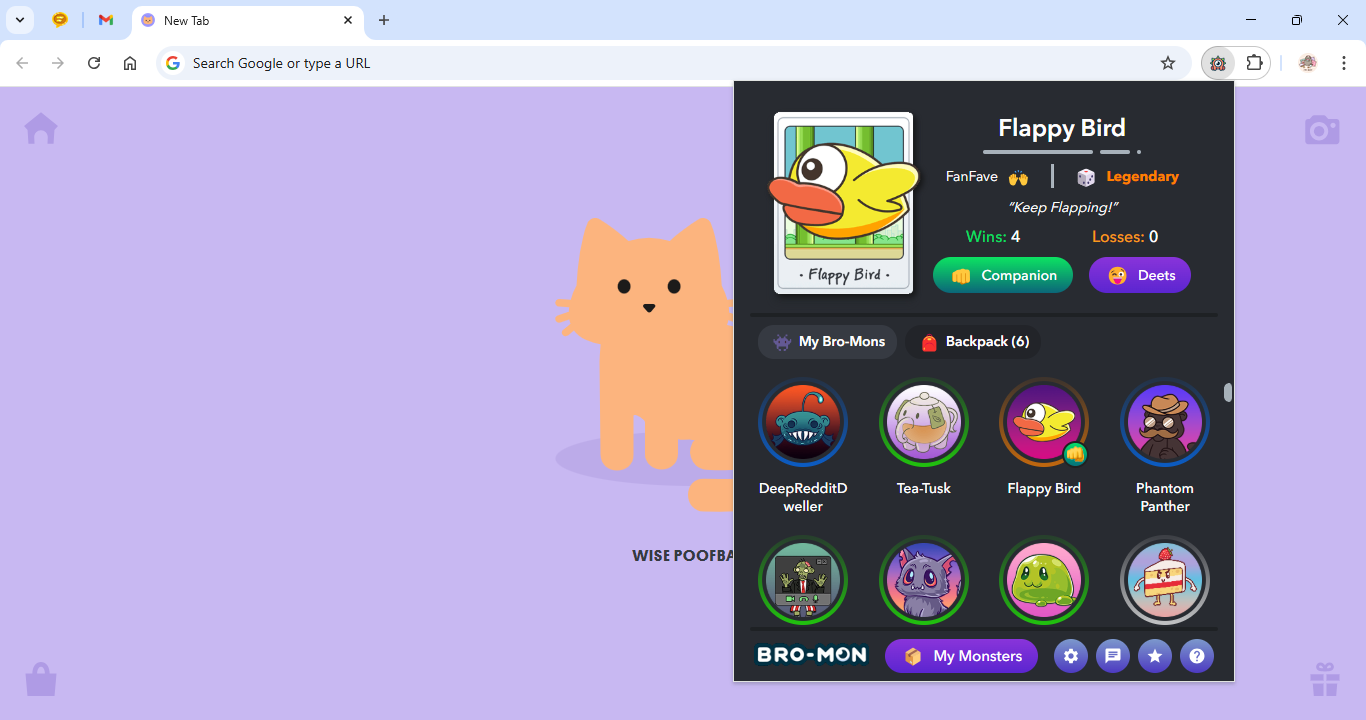Open Bro-Mon settings gear
The width and height of the screenshot is (1366, 720).
coord(1071,656)
